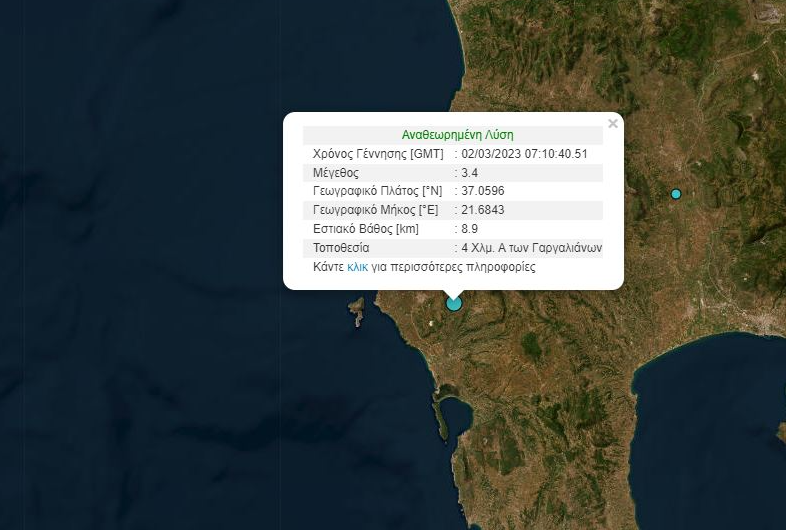Select the small cyan earthquake marker at right

point(676,194)
